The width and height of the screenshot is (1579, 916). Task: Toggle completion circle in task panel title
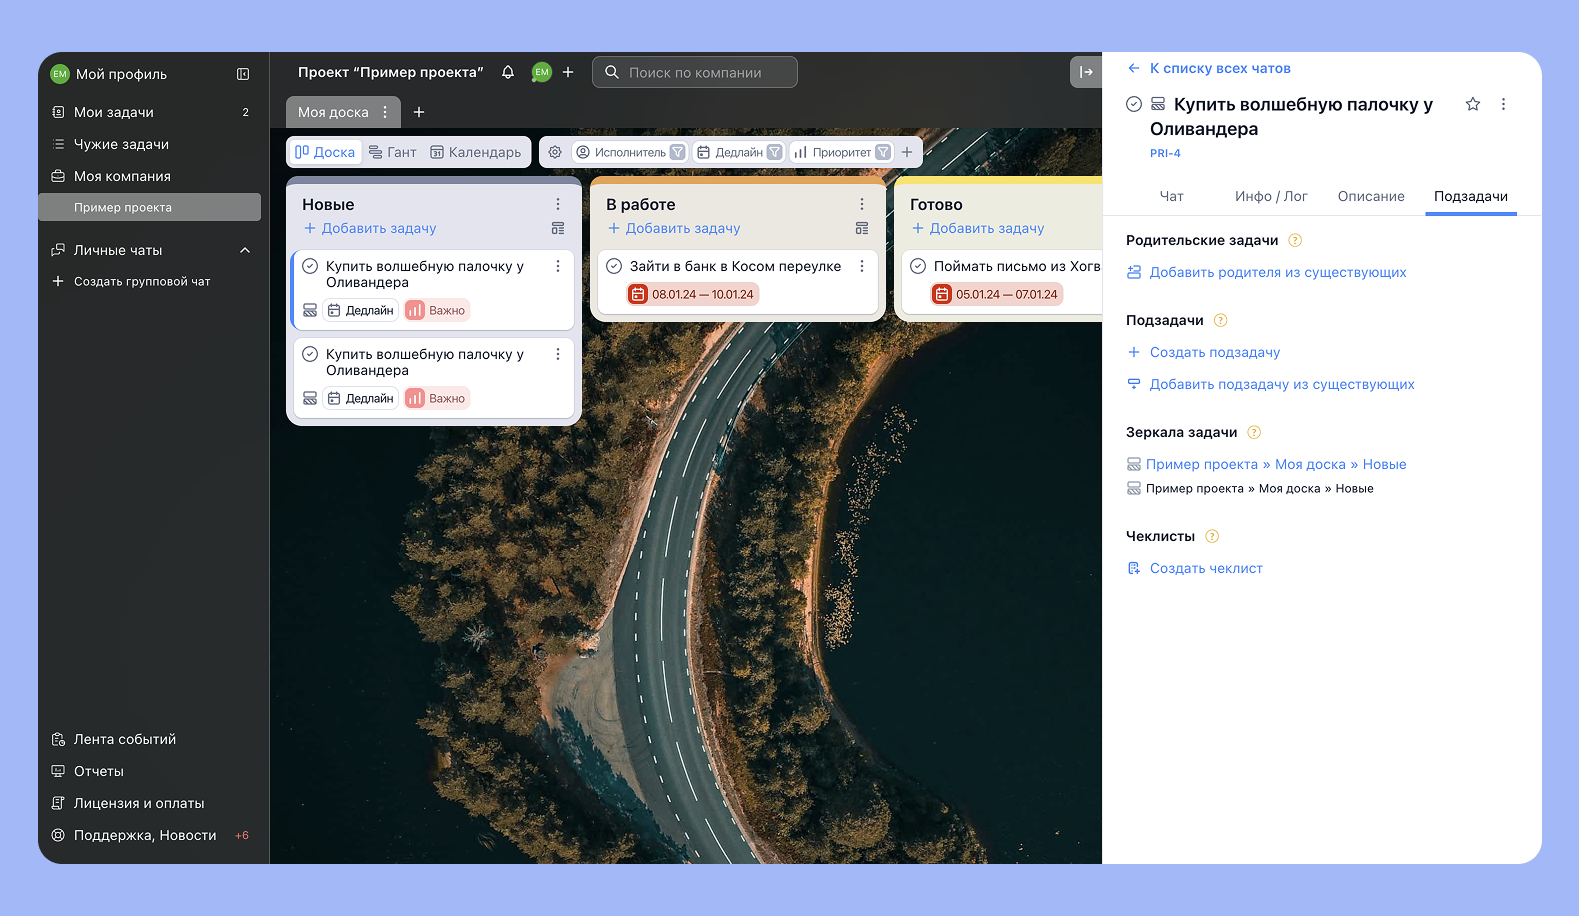pos(1134,104)
